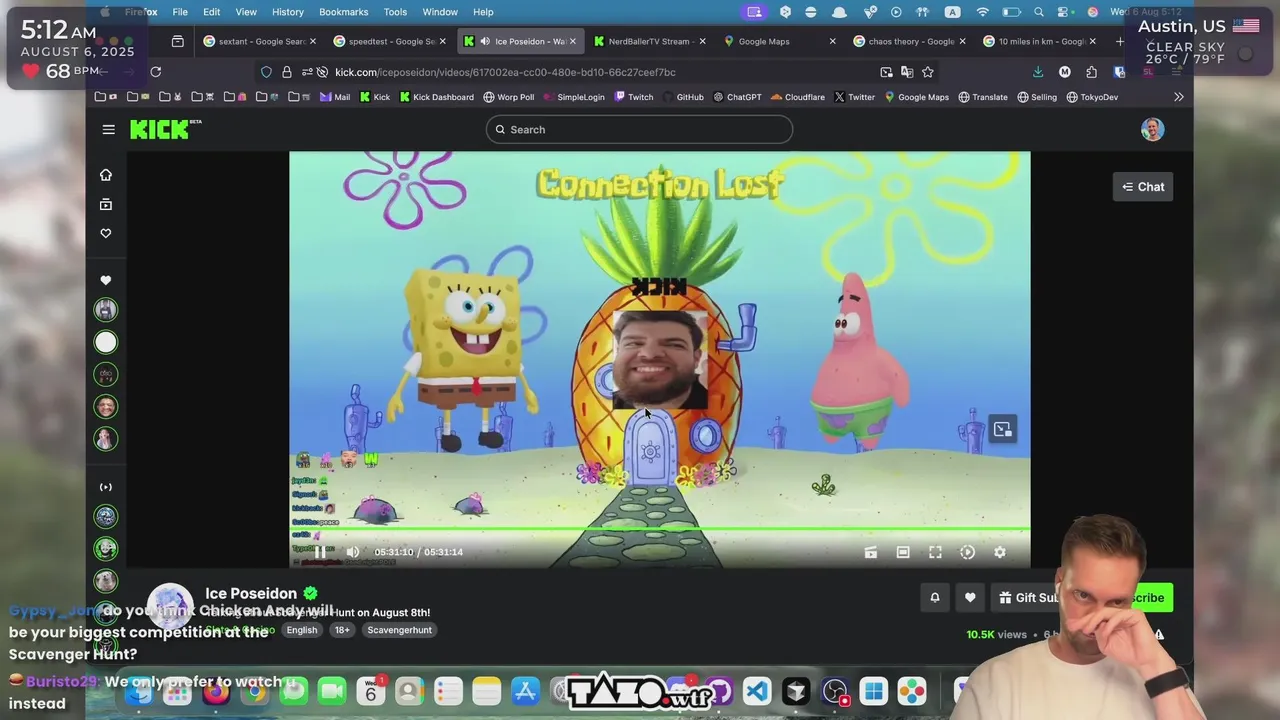
Task: Switch to speedtest Google Search tab
Action: coord(388,41)
